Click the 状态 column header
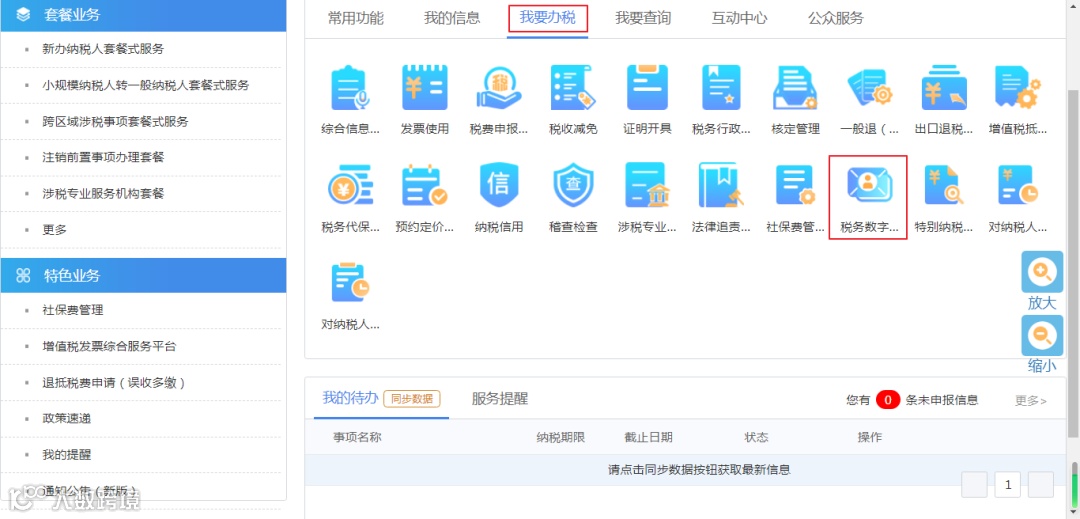 (x=756, y=437)
